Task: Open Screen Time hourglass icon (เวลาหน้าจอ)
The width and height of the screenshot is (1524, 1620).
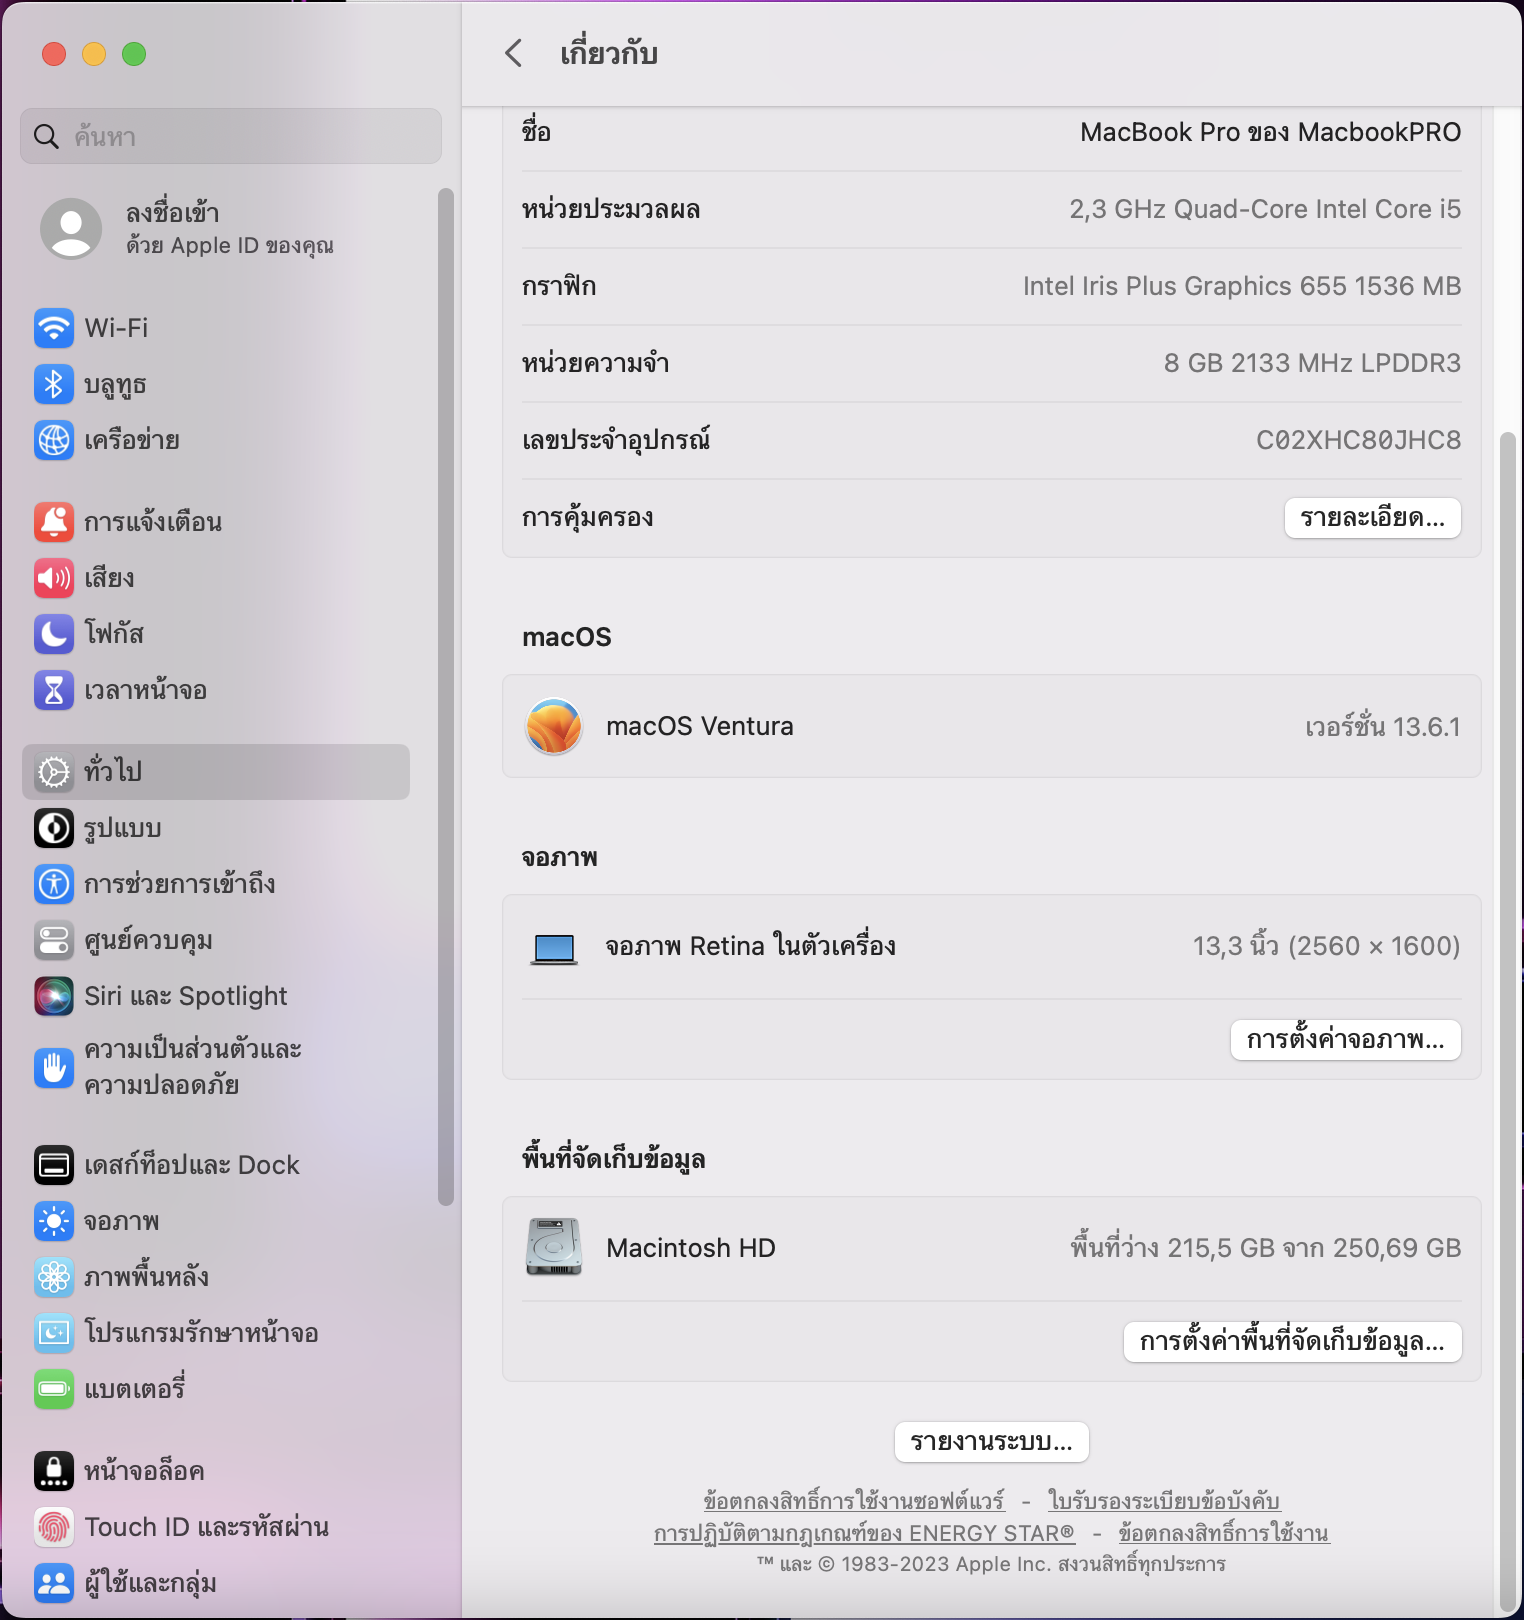Action: pyautogui.click(x=54, y=690)
